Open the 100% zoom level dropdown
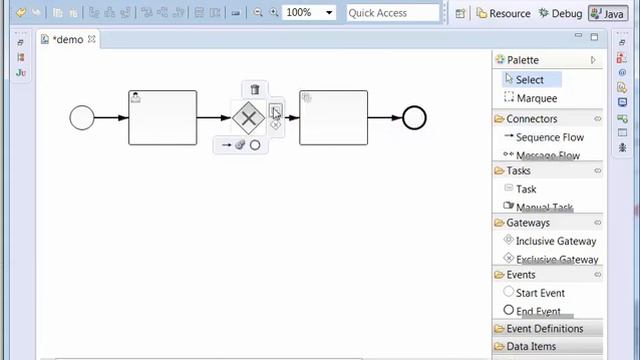This screenshot has height=360, width=640. [329, 13]
